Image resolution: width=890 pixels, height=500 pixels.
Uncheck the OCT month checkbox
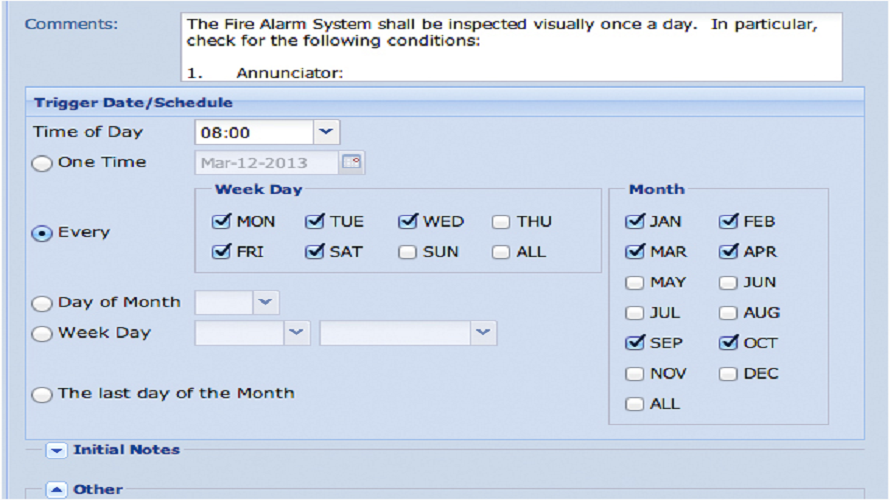pos(728,343)
